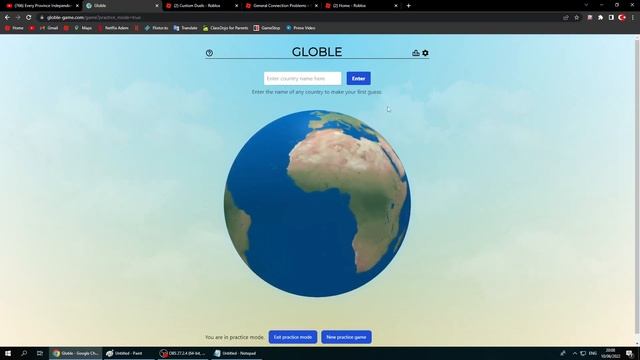The height and width of the screenshot is (360, 640).
Task: Open the GameStop bookmark
Action: (267, 28)
